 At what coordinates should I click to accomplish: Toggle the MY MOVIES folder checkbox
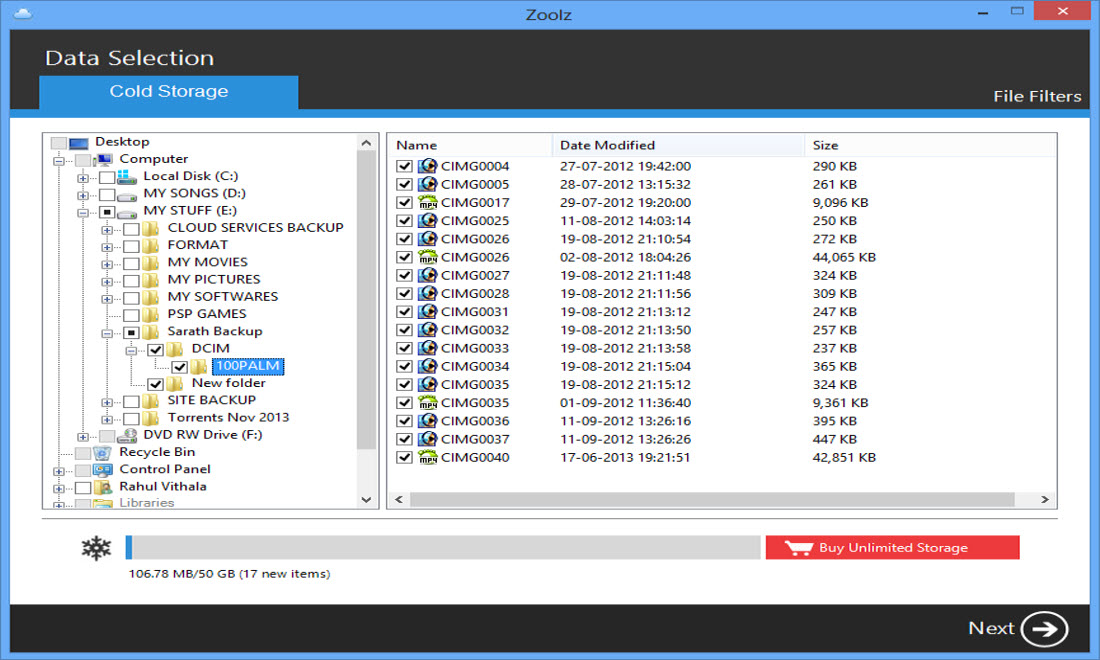tap(131, 262)
